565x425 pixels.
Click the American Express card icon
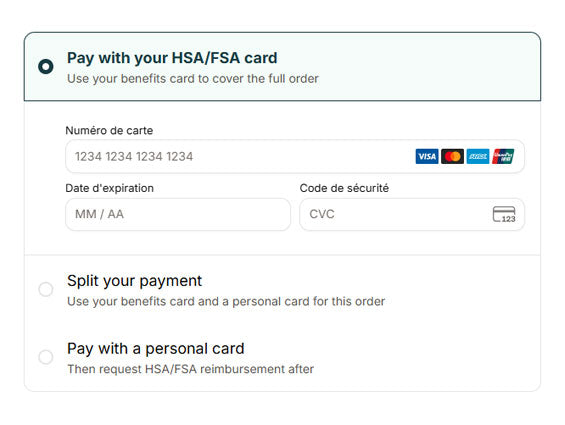478,156
